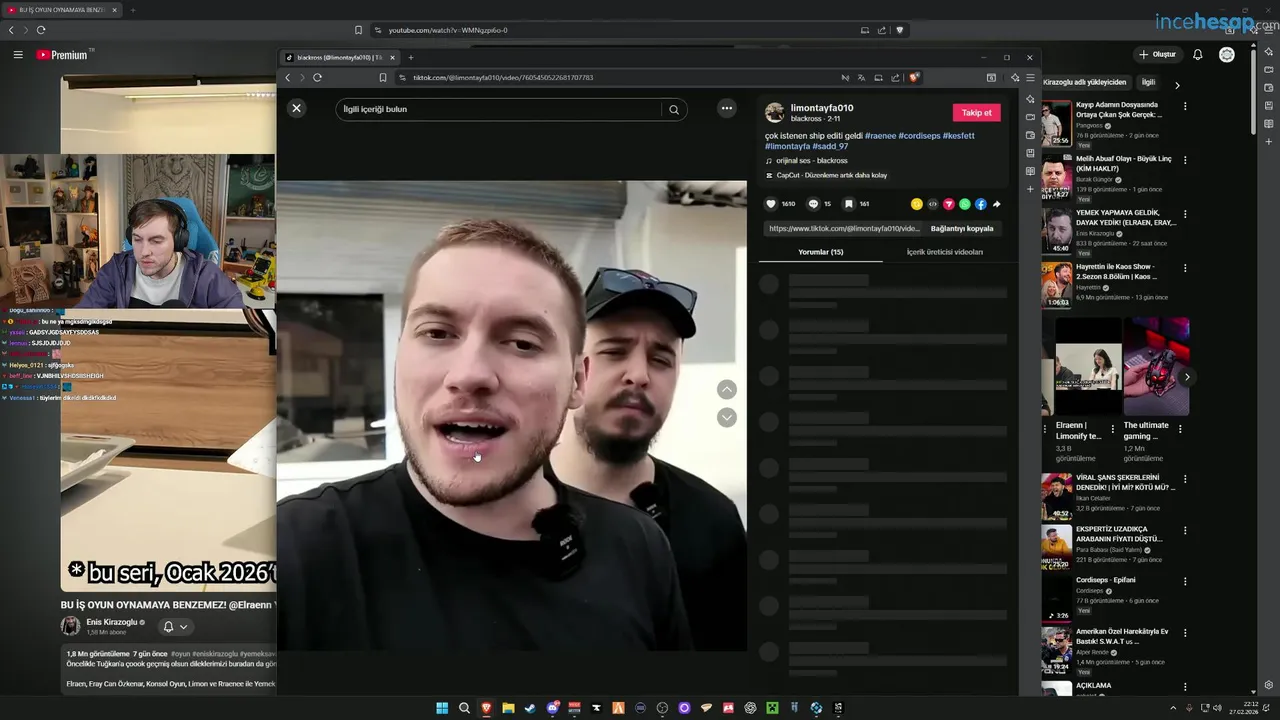Open TikTok comments bubble icon

coord(813,204)
